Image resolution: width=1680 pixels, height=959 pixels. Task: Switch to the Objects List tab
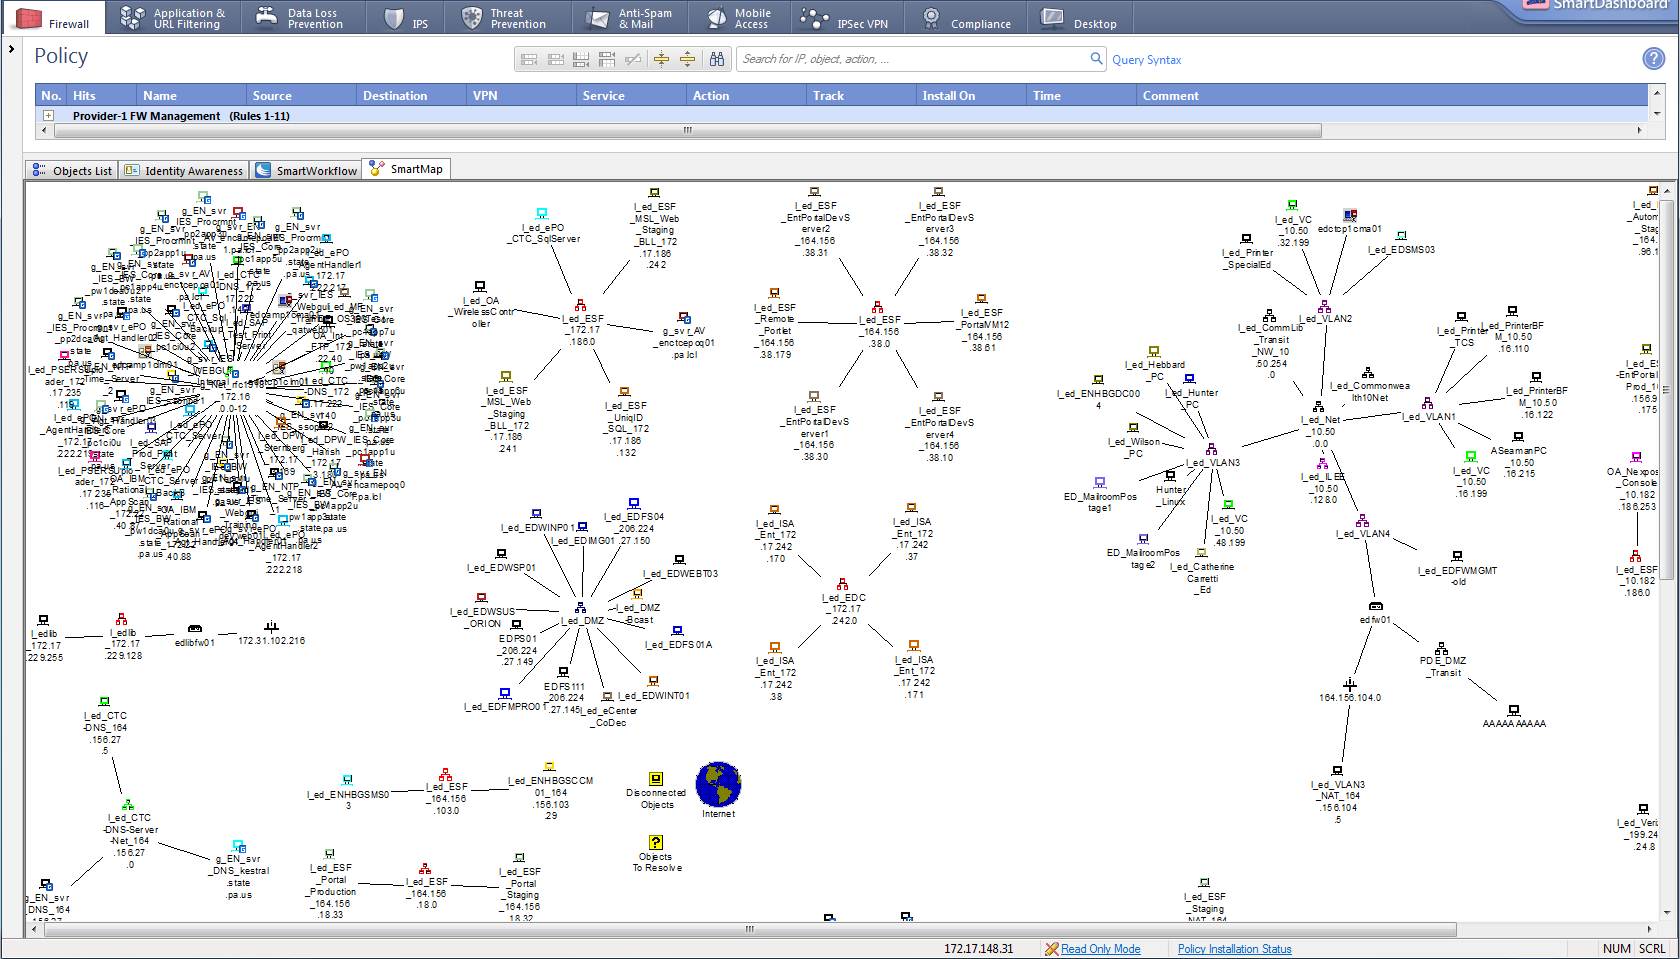pyautogui.click(x=72, y=170)
